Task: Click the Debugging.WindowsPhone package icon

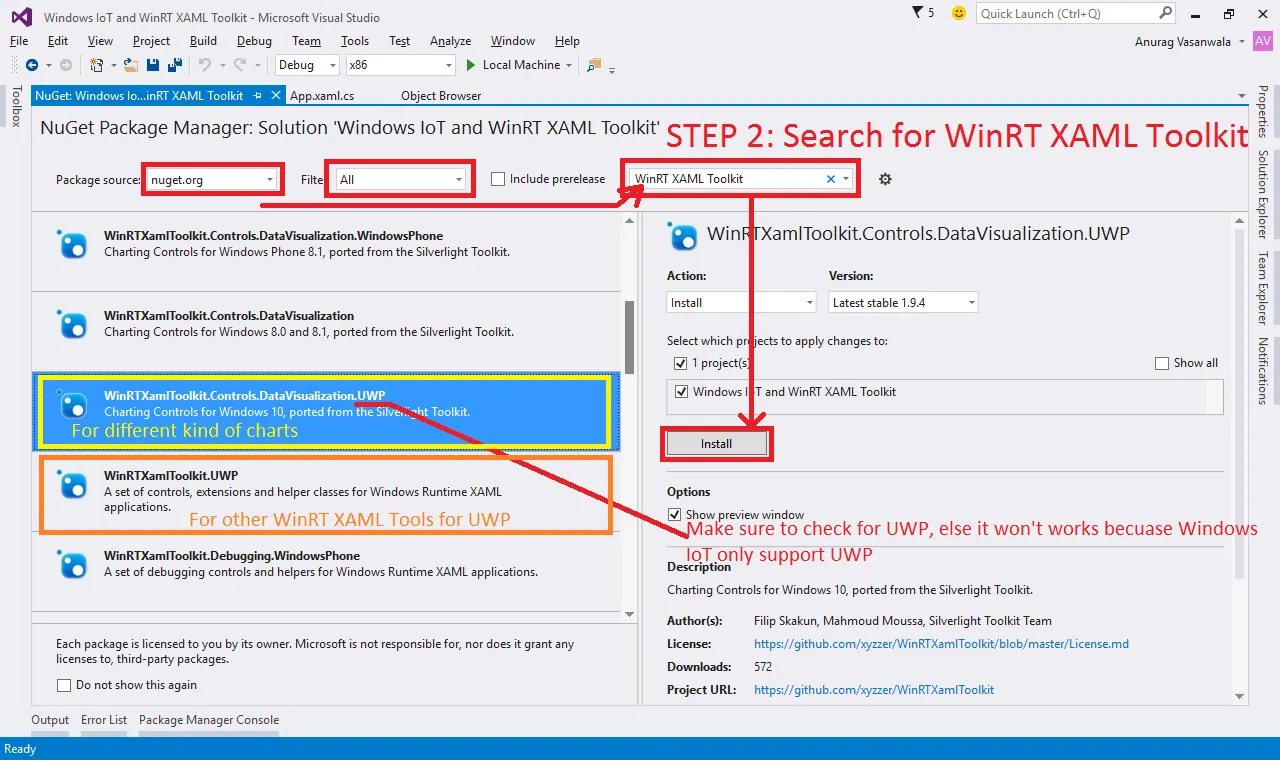Action: 73,564
